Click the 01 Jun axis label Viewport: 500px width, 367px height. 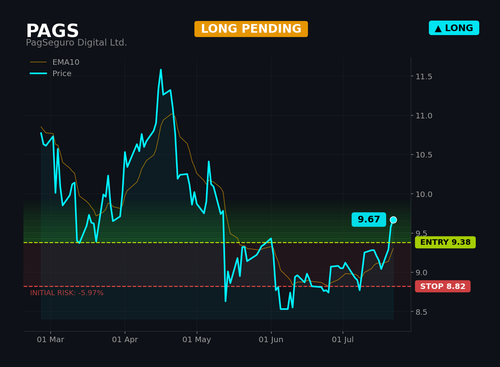(x=271, y=340)
